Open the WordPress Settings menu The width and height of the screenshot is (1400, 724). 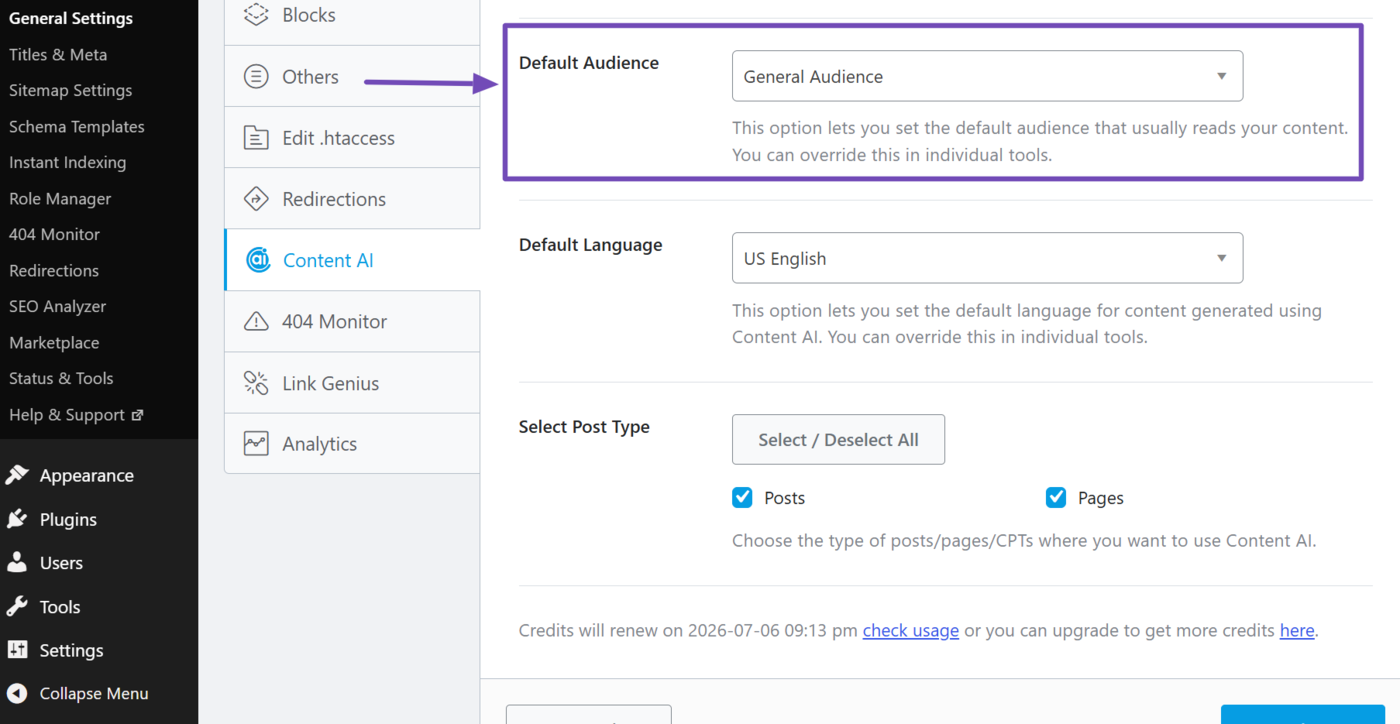click(99, 650)
